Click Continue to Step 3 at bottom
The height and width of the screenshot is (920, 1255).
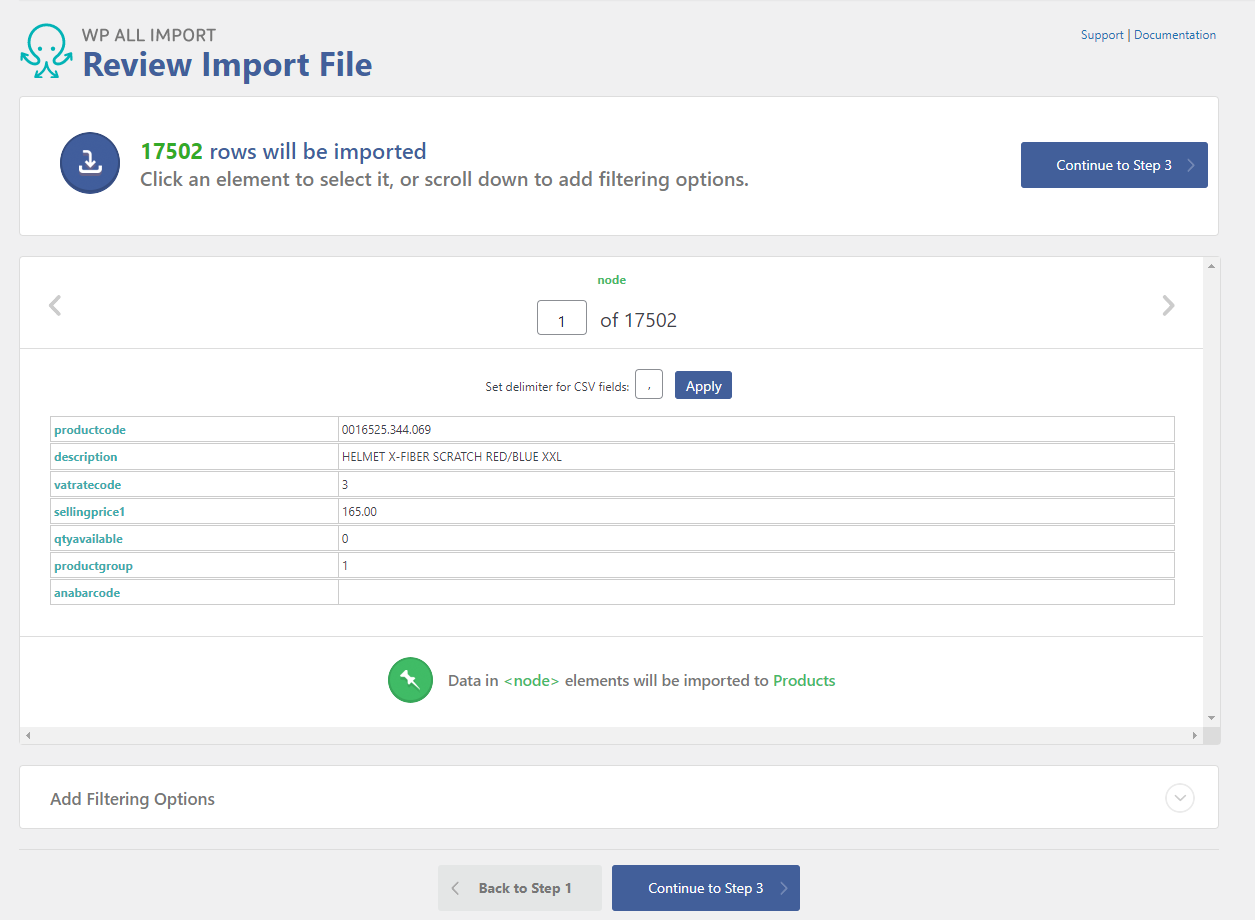705,888
